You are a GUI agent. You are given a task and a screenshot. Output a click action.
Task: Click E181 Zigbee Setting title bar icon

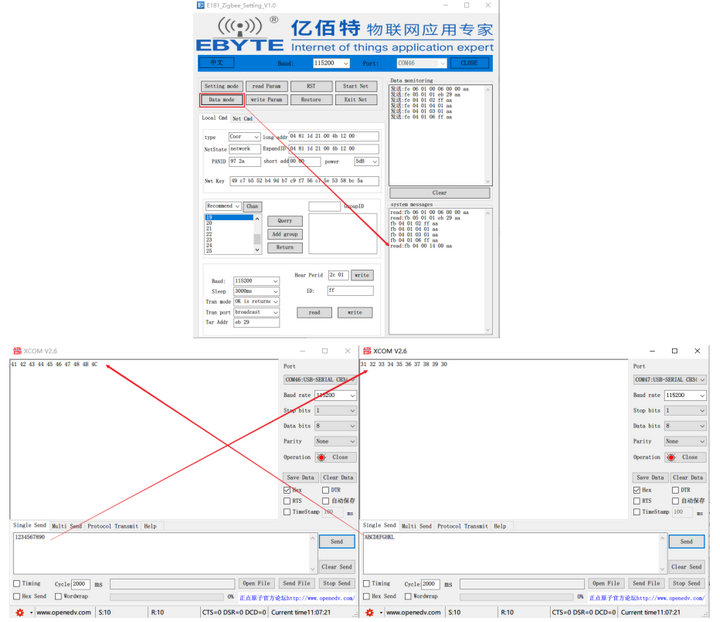200,5
